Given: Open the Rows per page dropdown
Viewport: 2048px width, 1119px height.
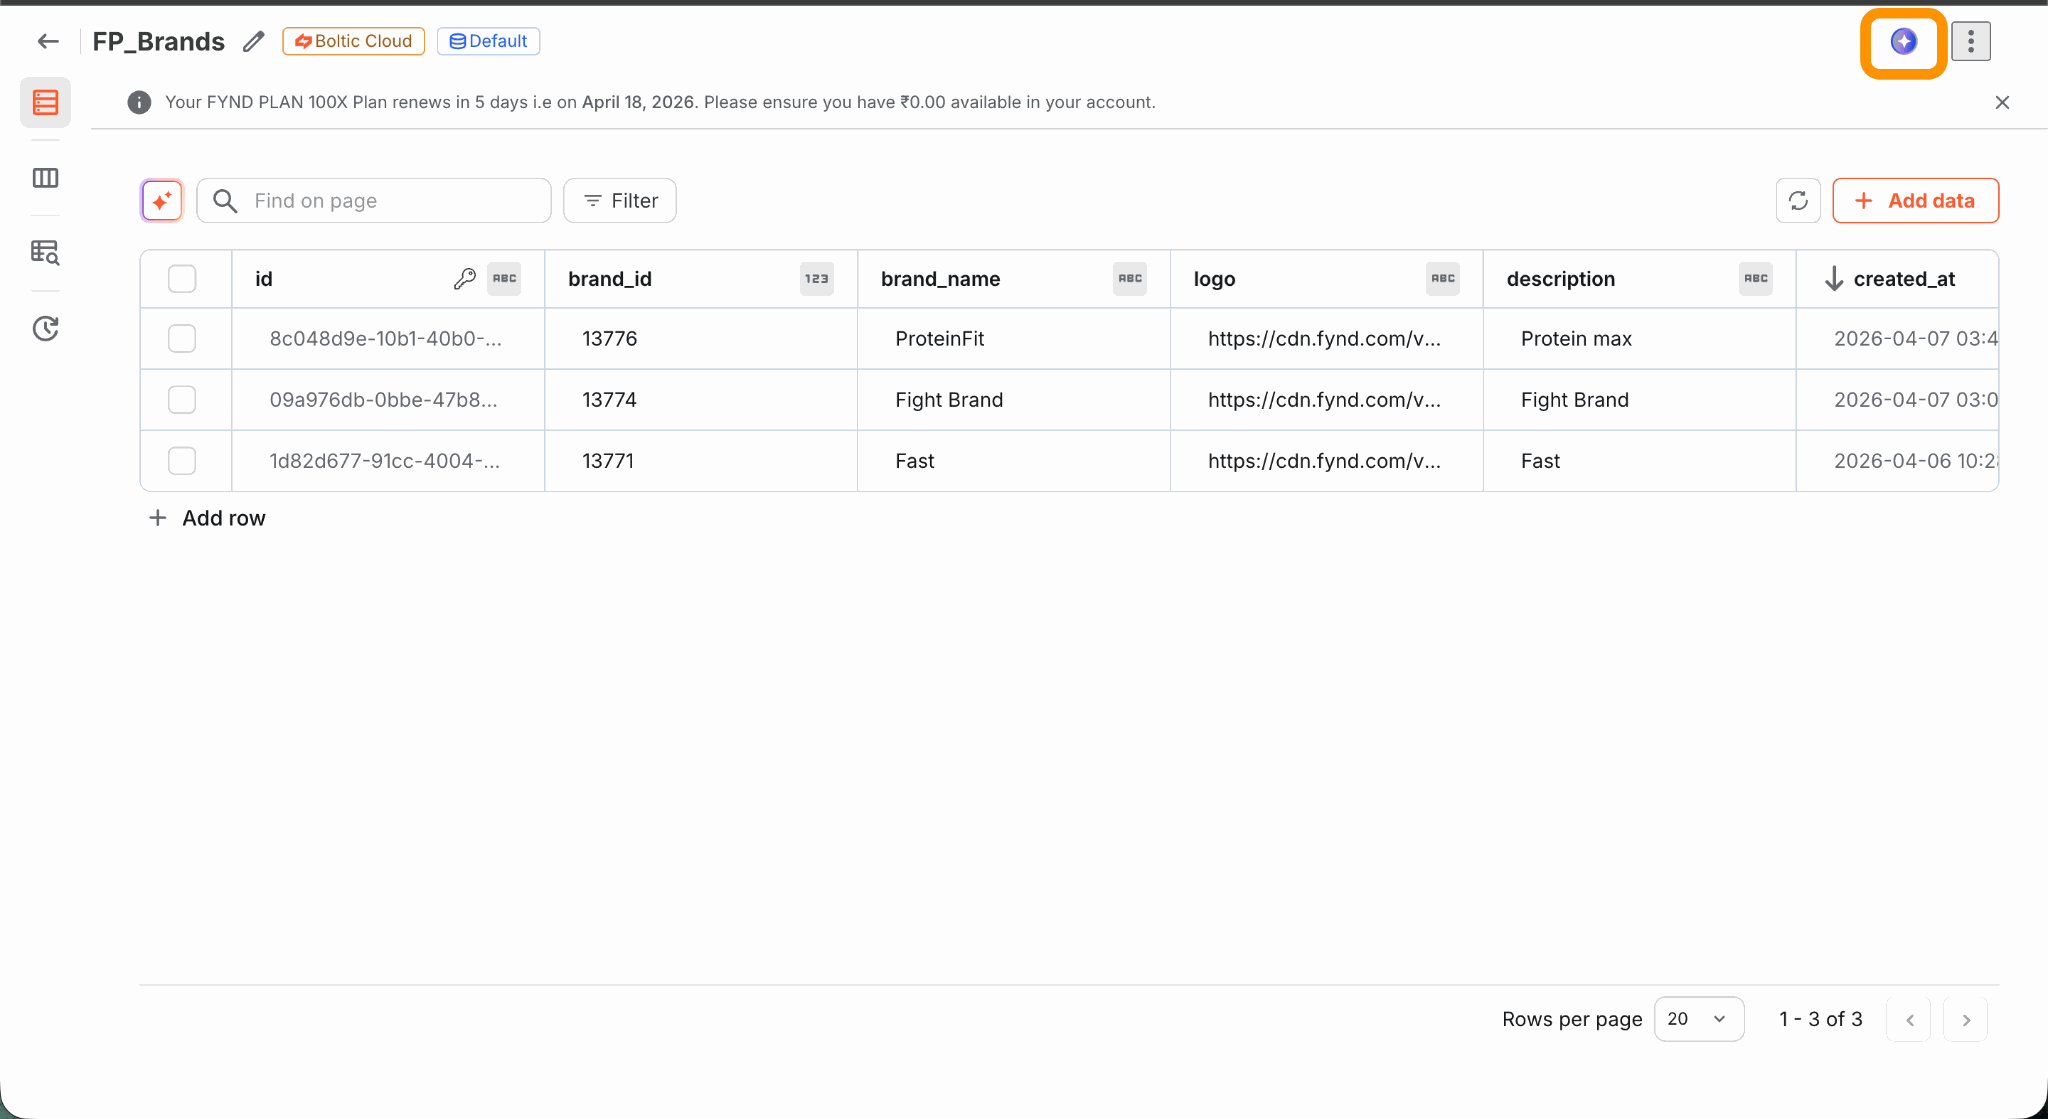Looking at the screenshot, I should tap(1698, 1019).
